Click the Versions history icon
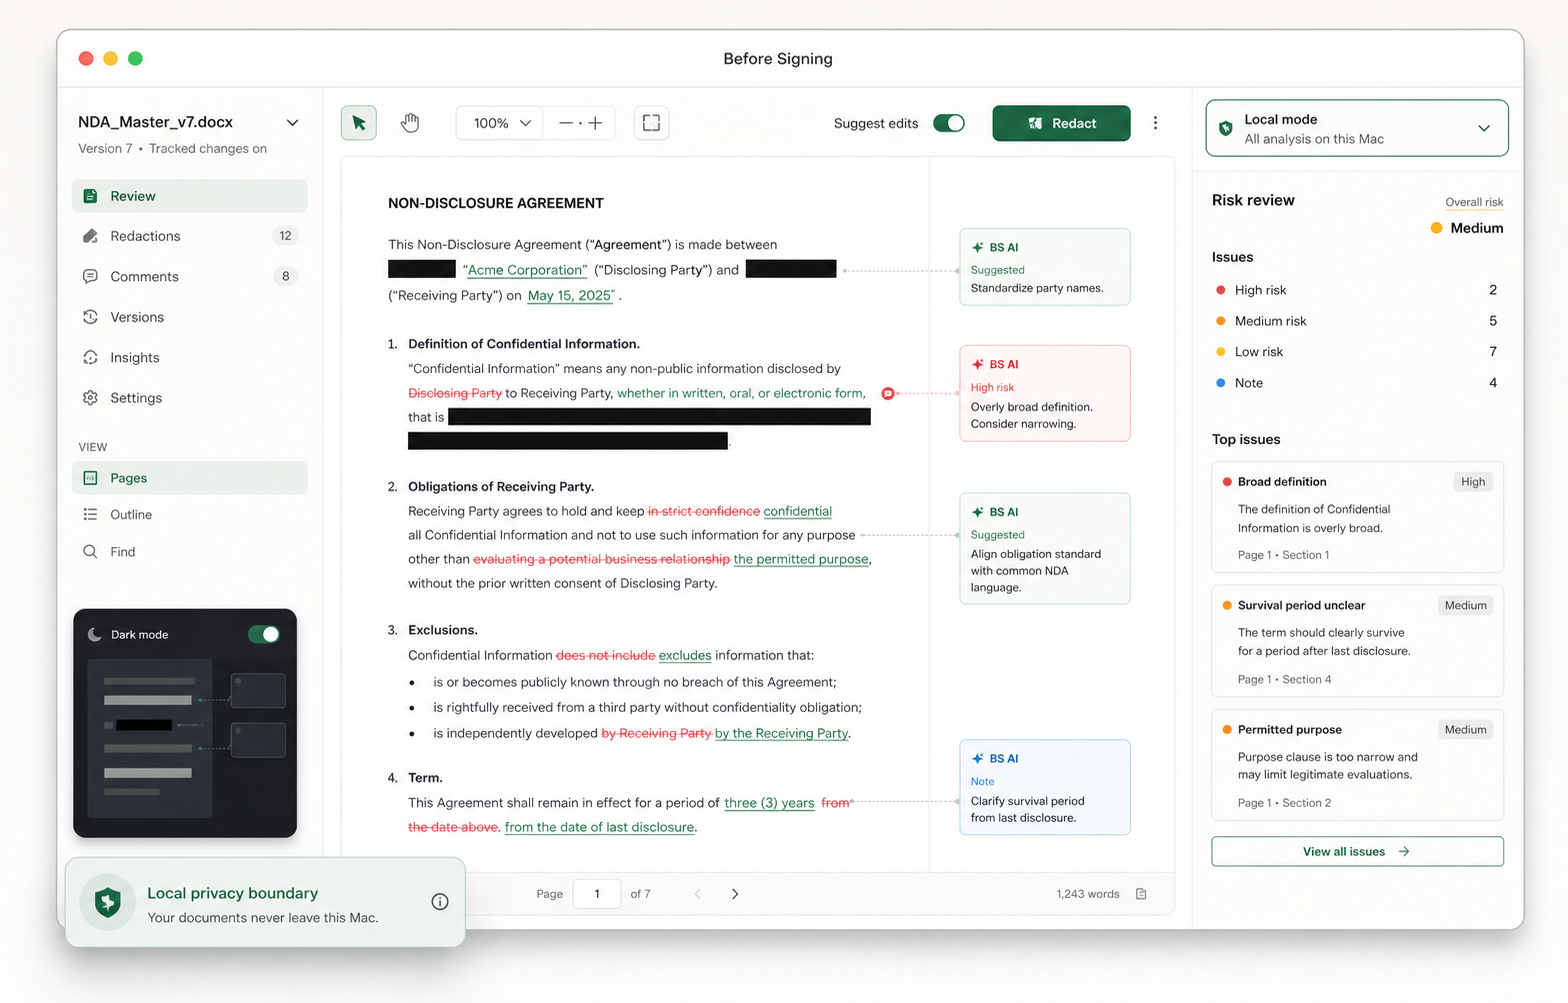The width and height of the screenshot is (1568, 1003). pyautogui.click(x=90, y=317)
